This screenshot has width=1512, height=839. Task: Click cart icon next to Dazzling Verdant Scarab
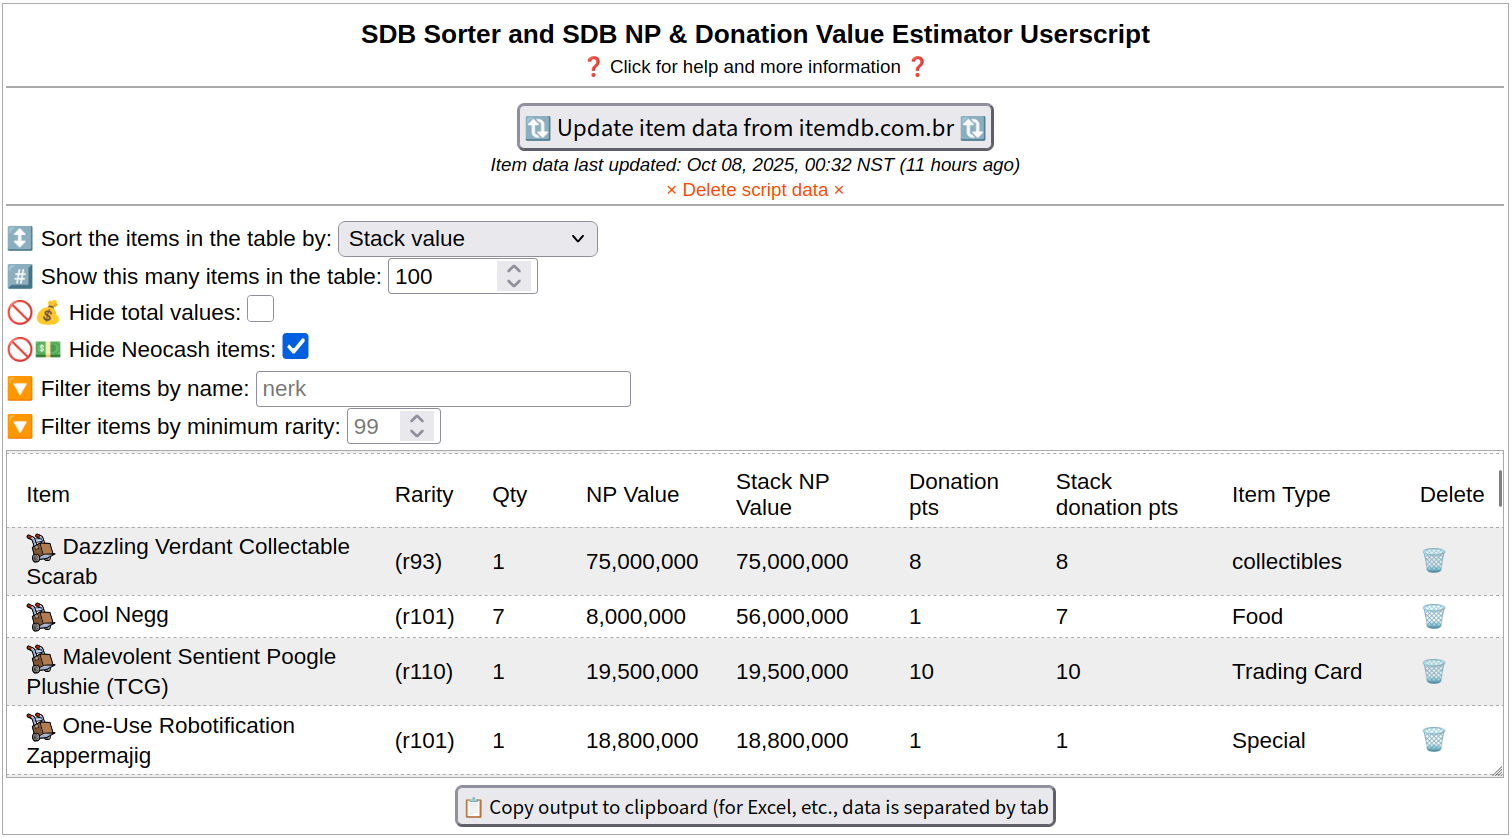tap(41, 547)
